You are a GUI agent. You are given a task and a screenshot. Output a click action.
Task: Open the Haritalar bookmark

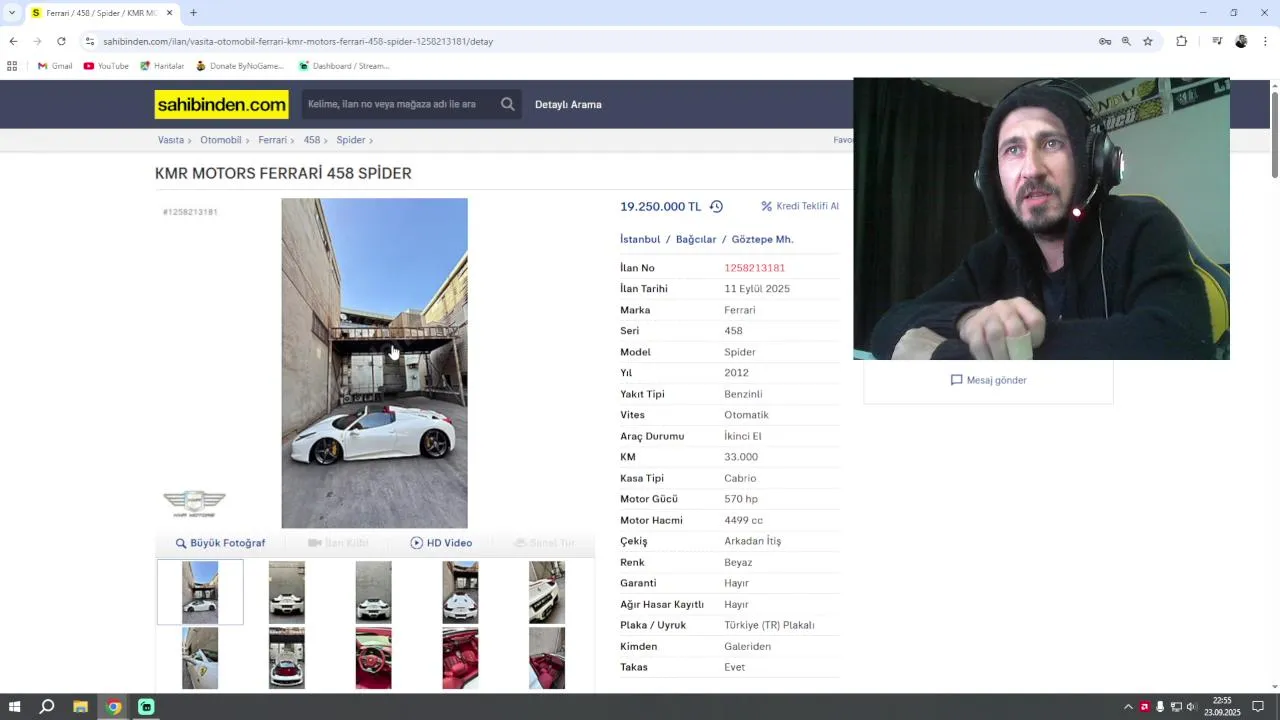coord(162,66)
